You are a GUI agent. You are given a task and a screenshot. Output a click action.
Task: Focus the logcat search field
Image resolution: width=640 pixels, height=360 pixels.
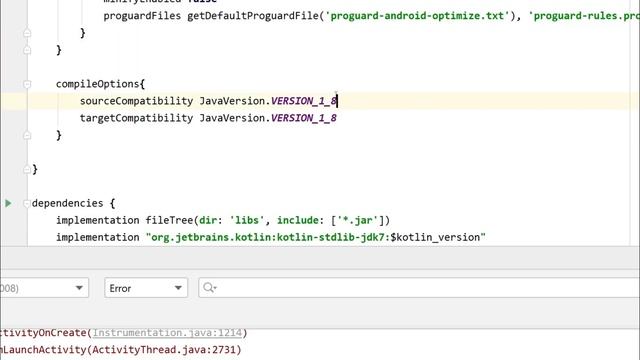click(x=419, y=288)
